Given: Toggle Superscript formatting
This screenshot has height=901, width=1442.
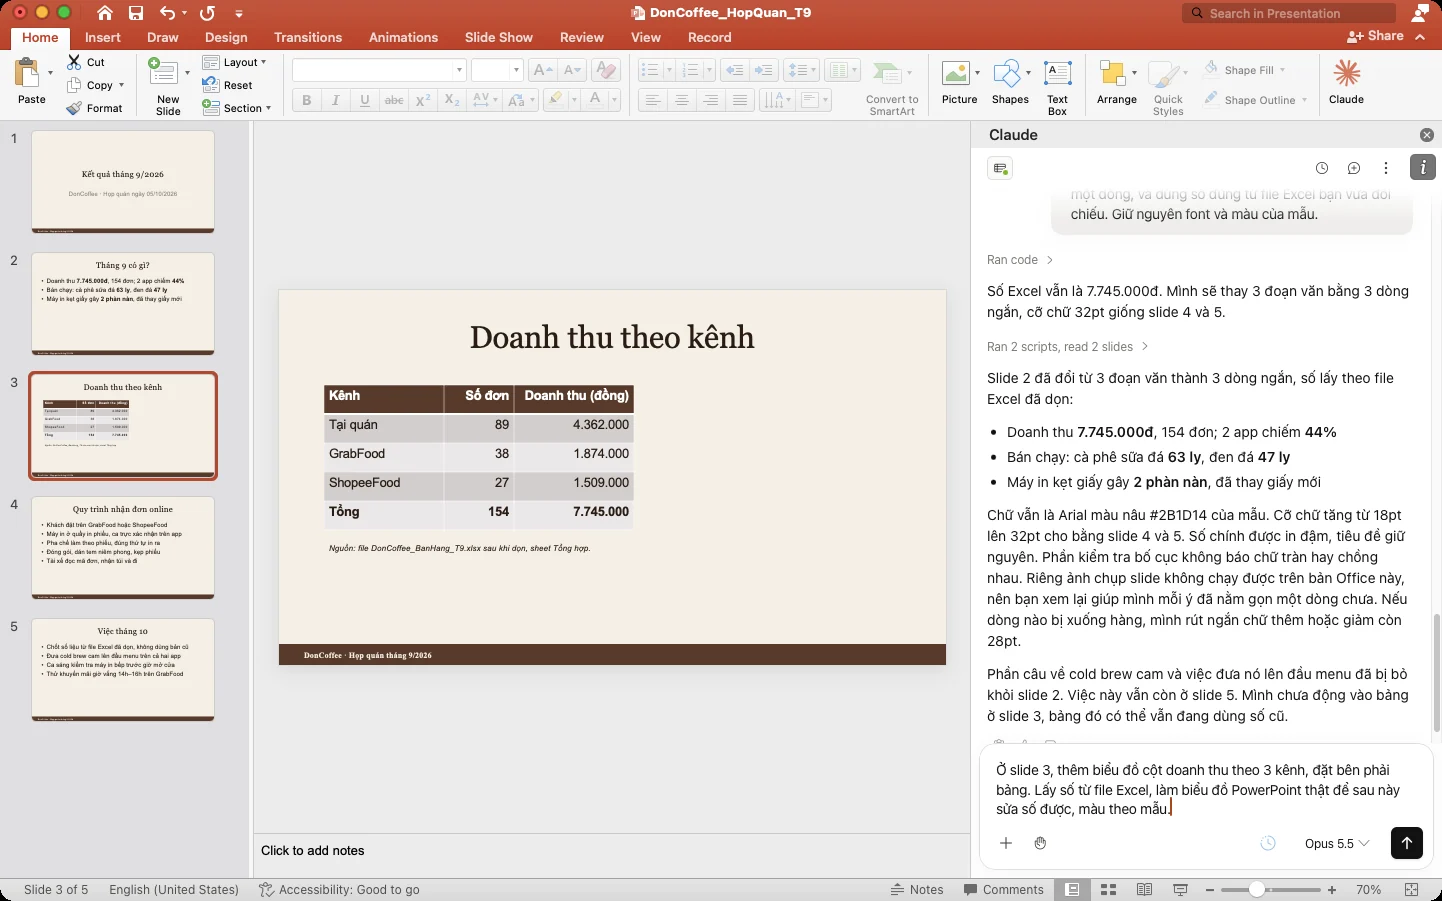Looking at the screenshot, I should coord(423,100).
